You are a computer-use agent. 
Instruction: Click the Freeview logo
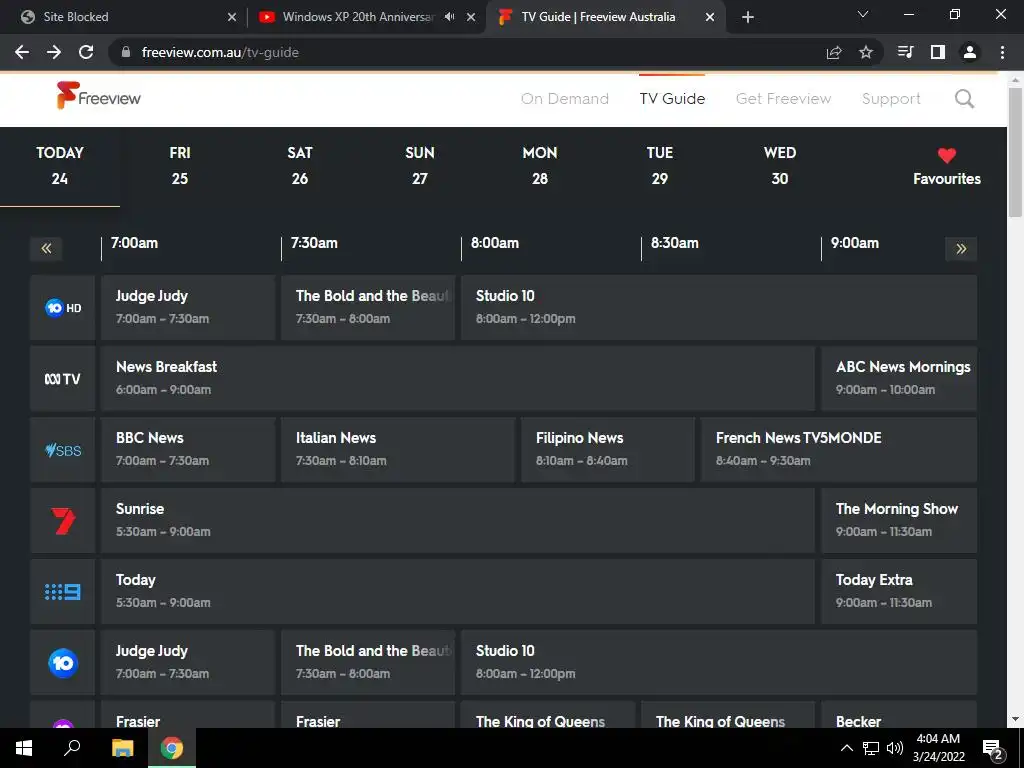[x=99, y=96]
